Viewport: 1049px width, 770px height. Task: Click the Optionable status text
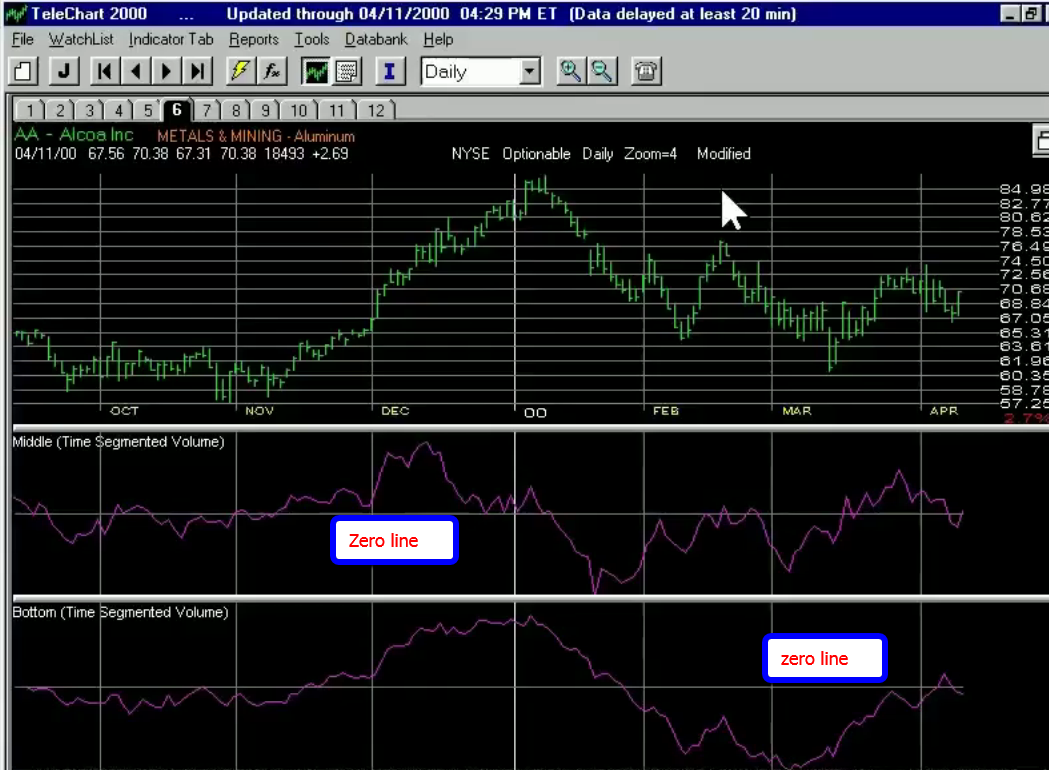[537, 154]
